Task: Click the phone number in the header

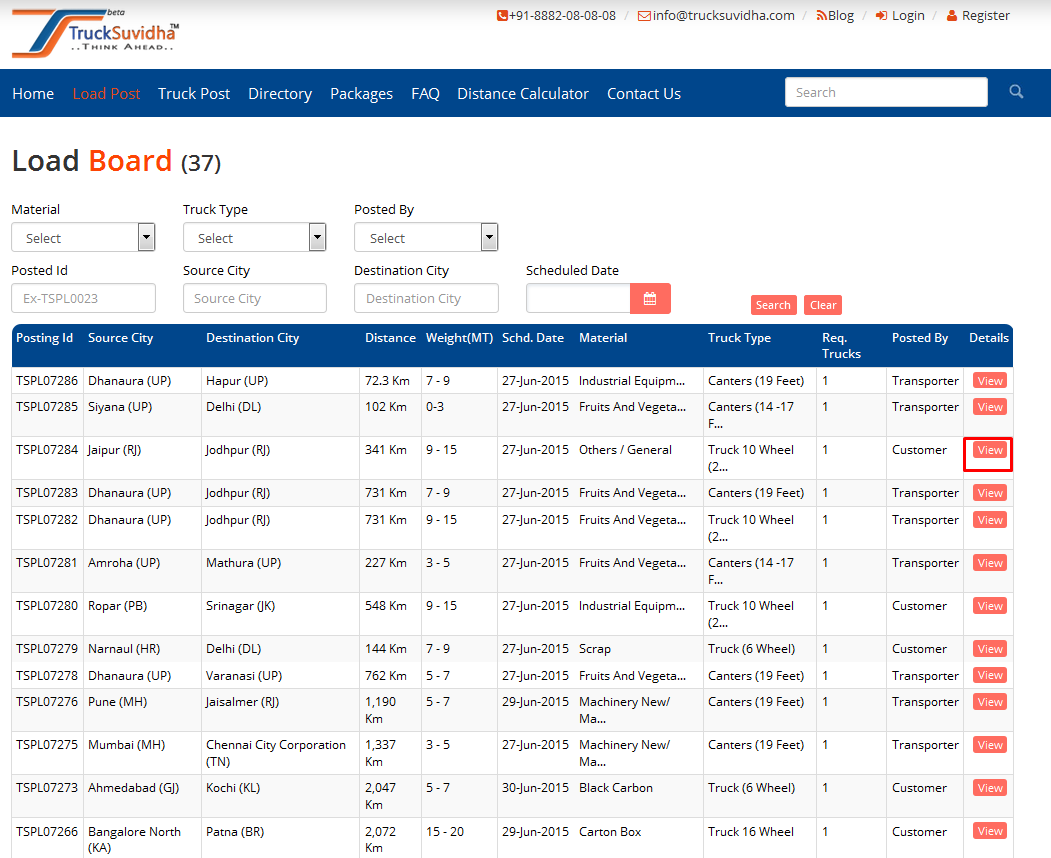Action: pos(556,15)
